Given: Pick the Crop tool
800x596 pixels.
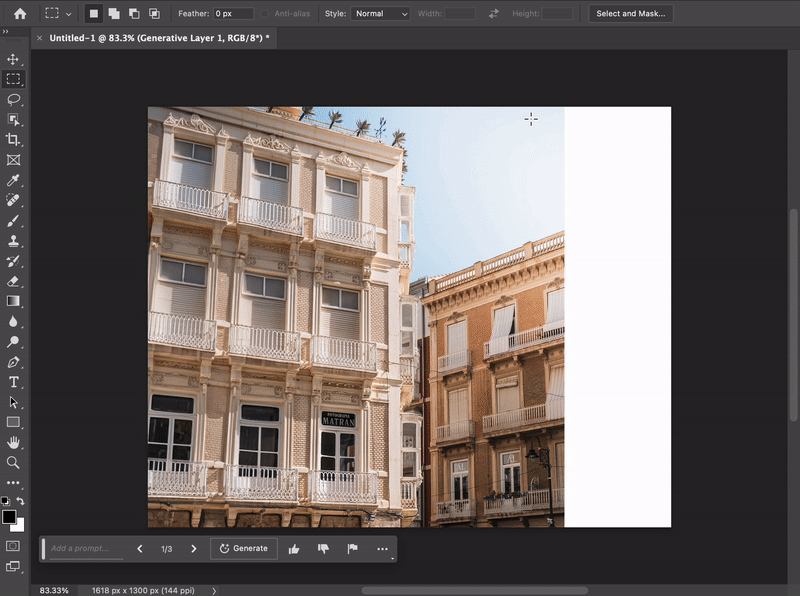Looking at the screenshot, I should click(13, 140).
